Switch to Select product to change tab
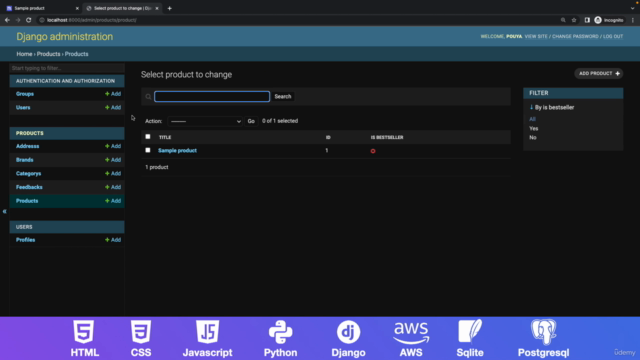 [x=122, y=8]
